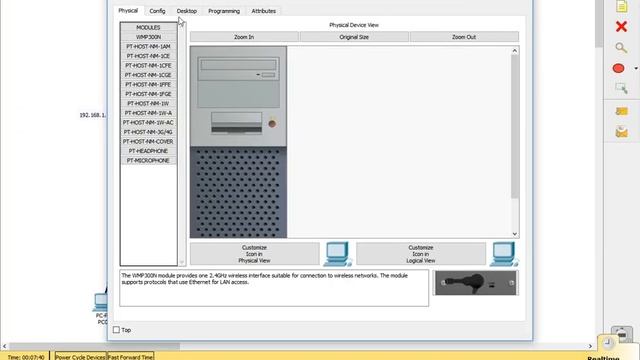Click the Zoom Out button
This screenshot has height=360, width=640.
pos(464,37)
